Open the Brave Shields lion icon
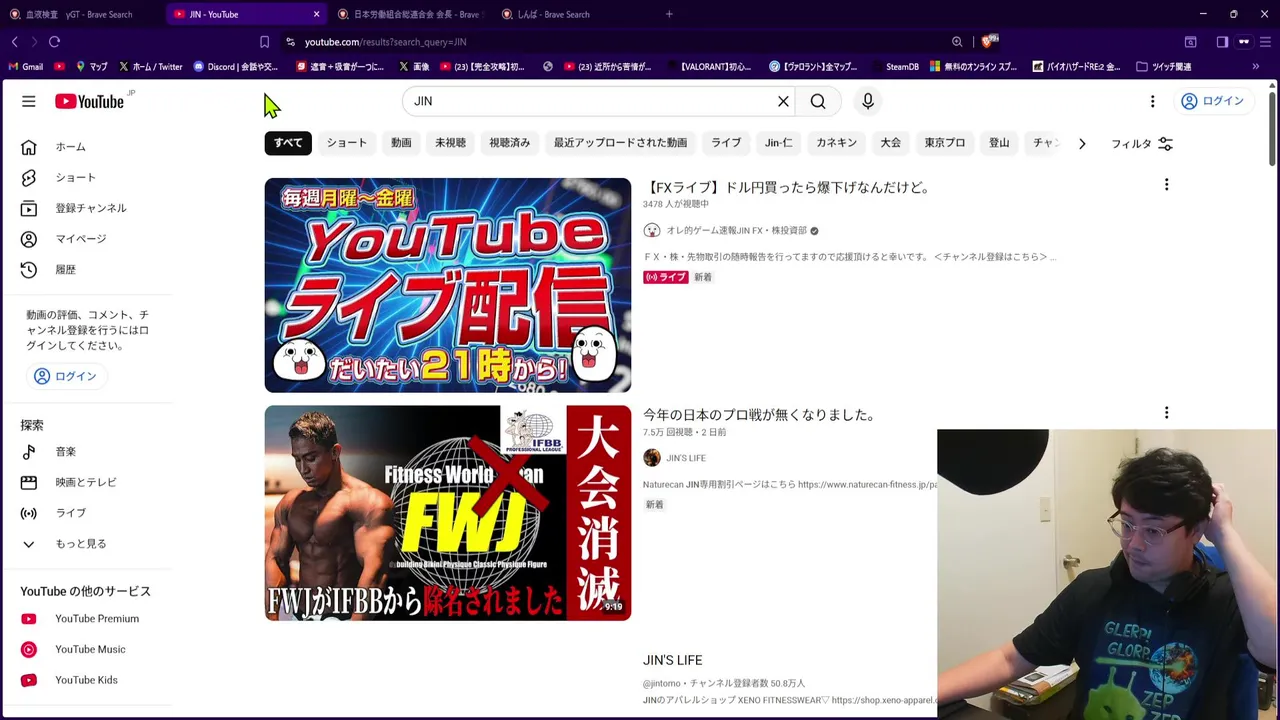Image resolution: width=1280 pixels, height=720 pixels. (989, 42)
